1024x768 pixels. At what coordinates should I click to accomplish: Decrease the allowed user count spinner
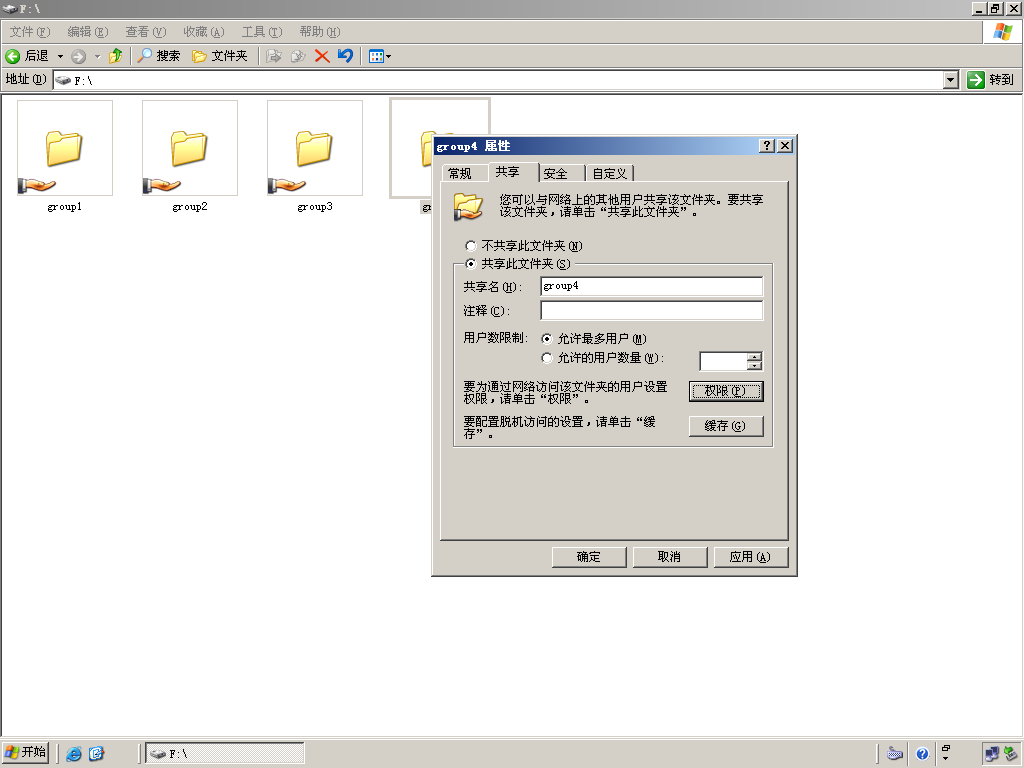click(754, 366)
